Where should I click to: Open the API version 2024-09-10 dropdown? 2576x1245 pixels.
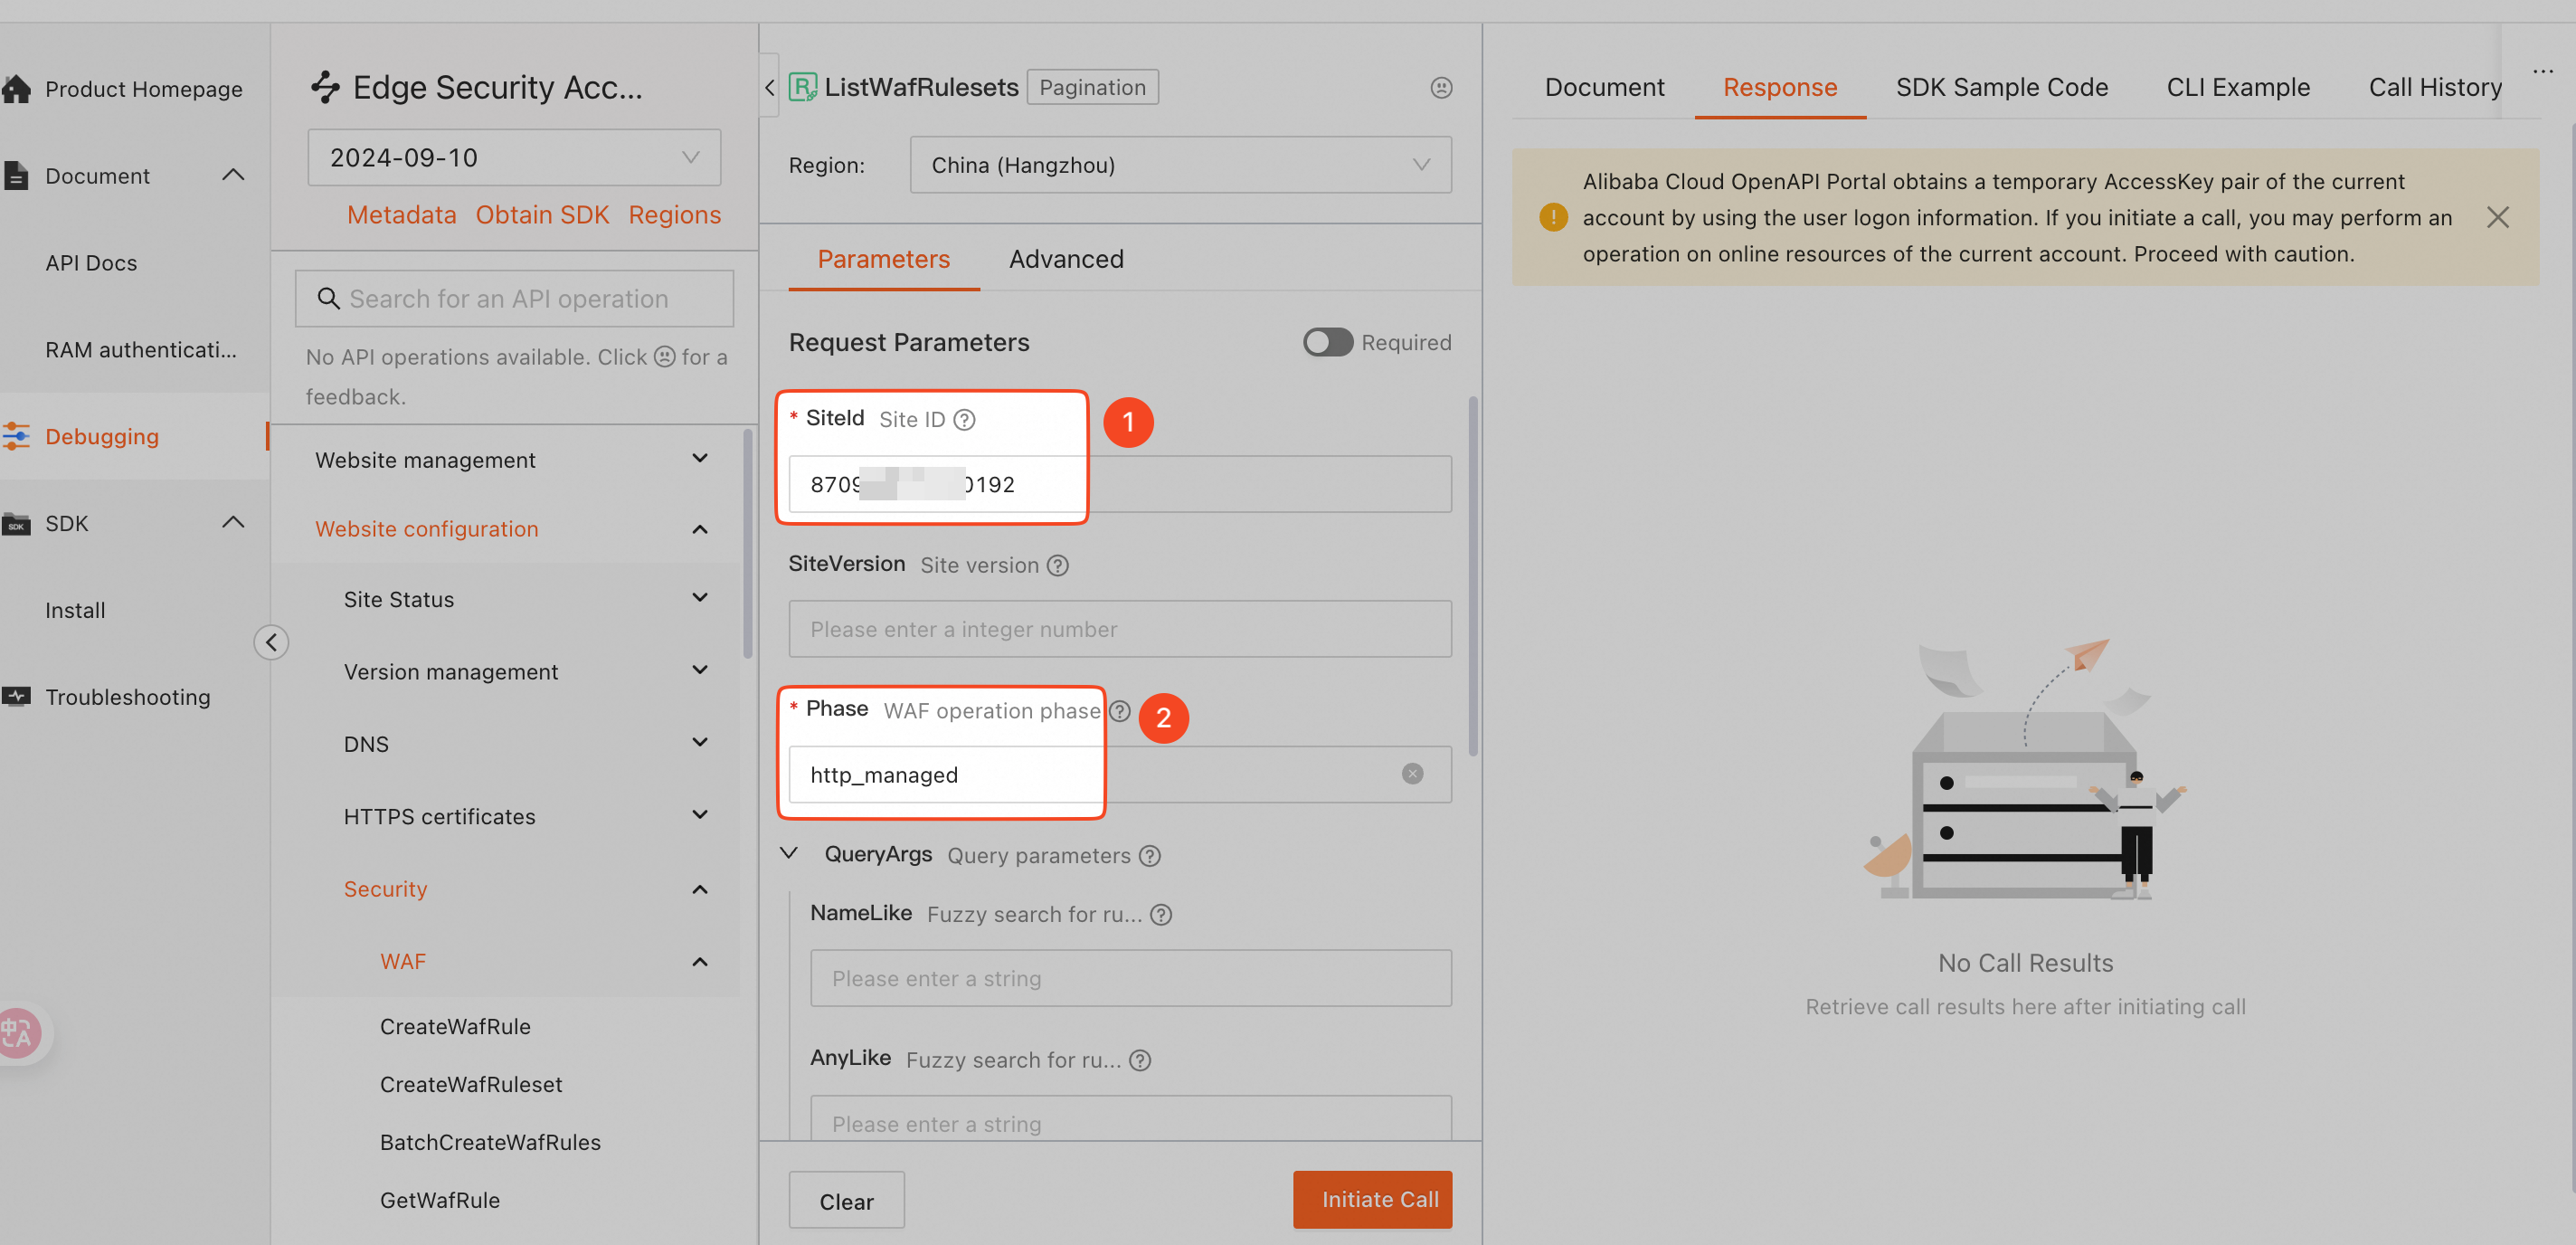coord(514,157)
